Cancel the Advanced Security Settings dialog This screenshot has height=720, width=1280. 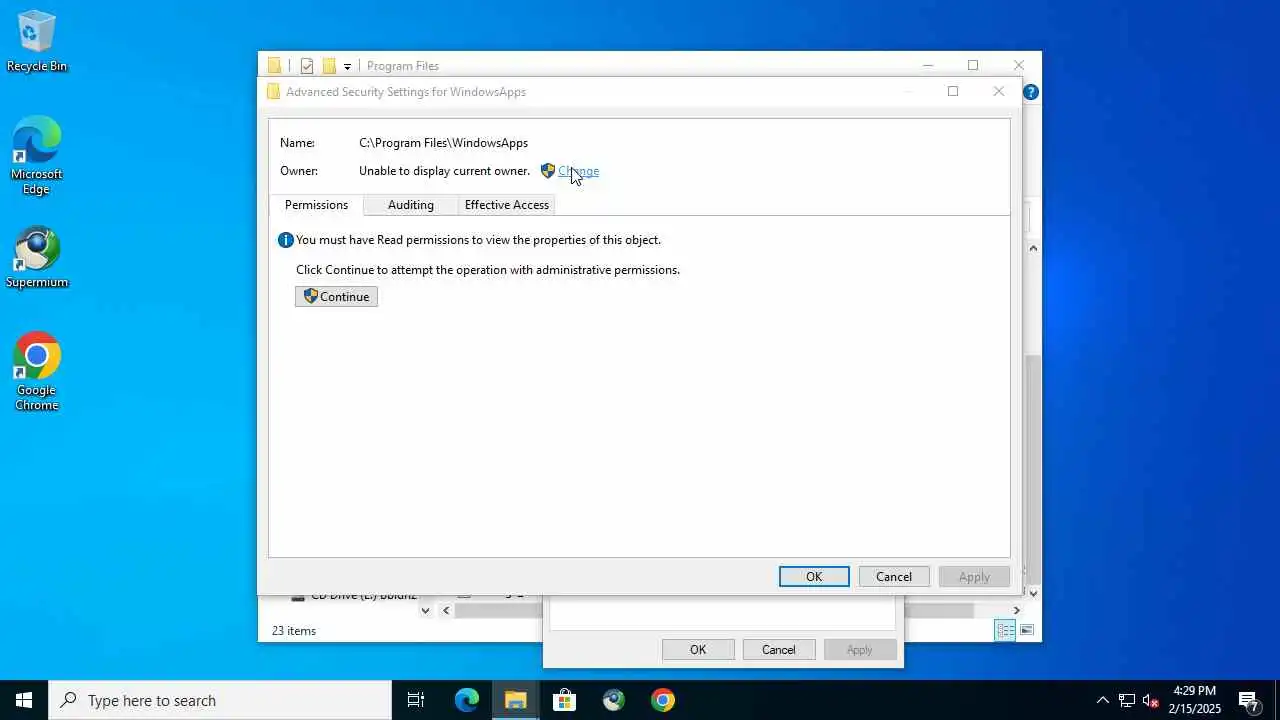894,577
